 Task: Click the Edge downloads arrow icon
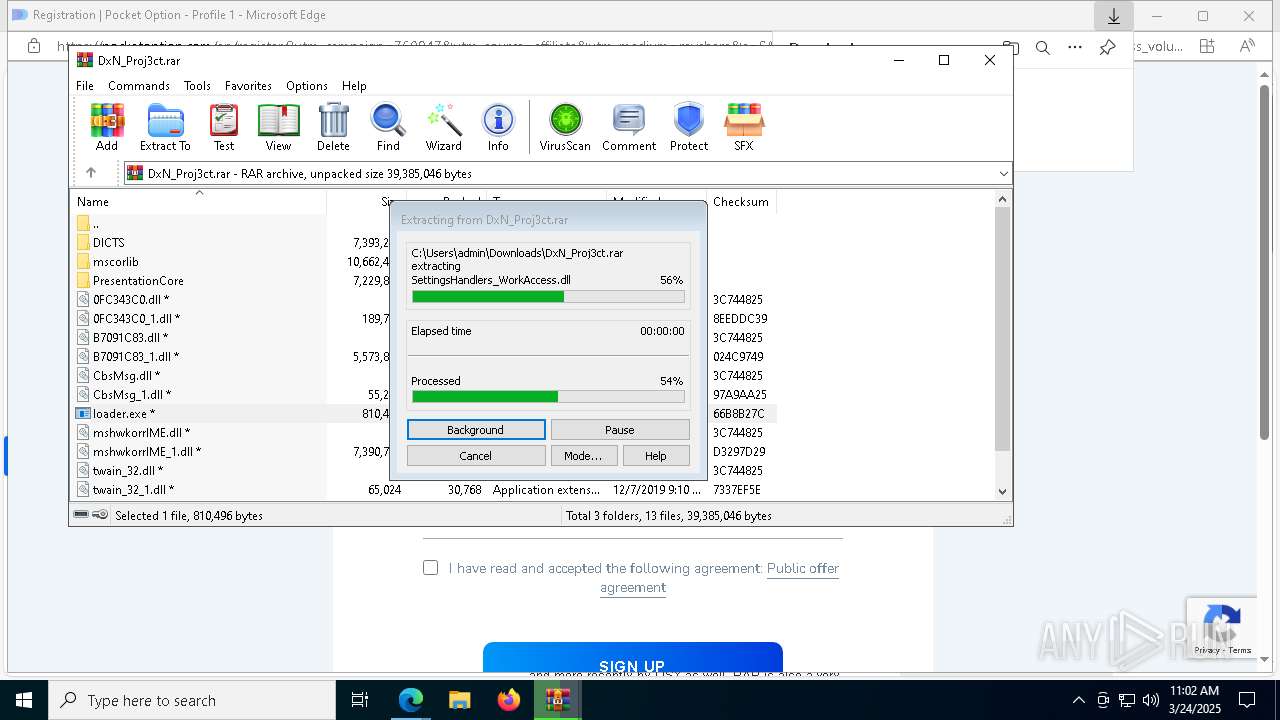(x=1113, y=16)
